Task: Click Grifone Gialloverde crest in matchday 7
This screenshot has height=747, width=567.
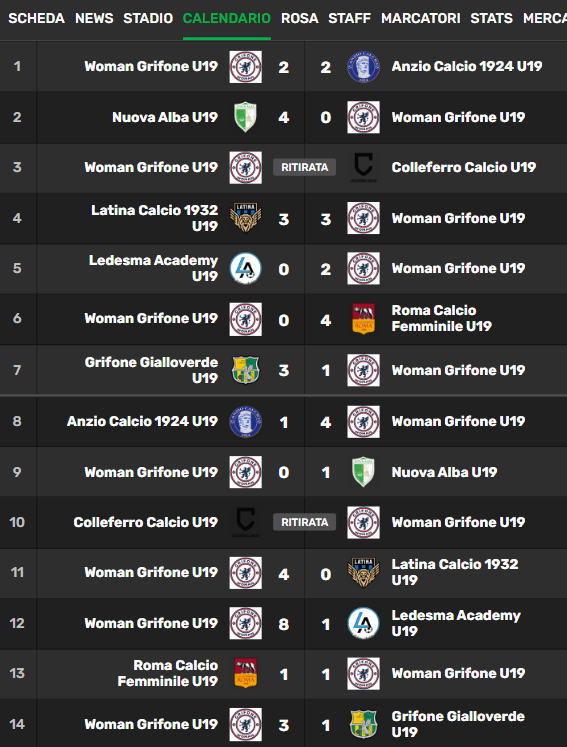Action: point(245,370)
